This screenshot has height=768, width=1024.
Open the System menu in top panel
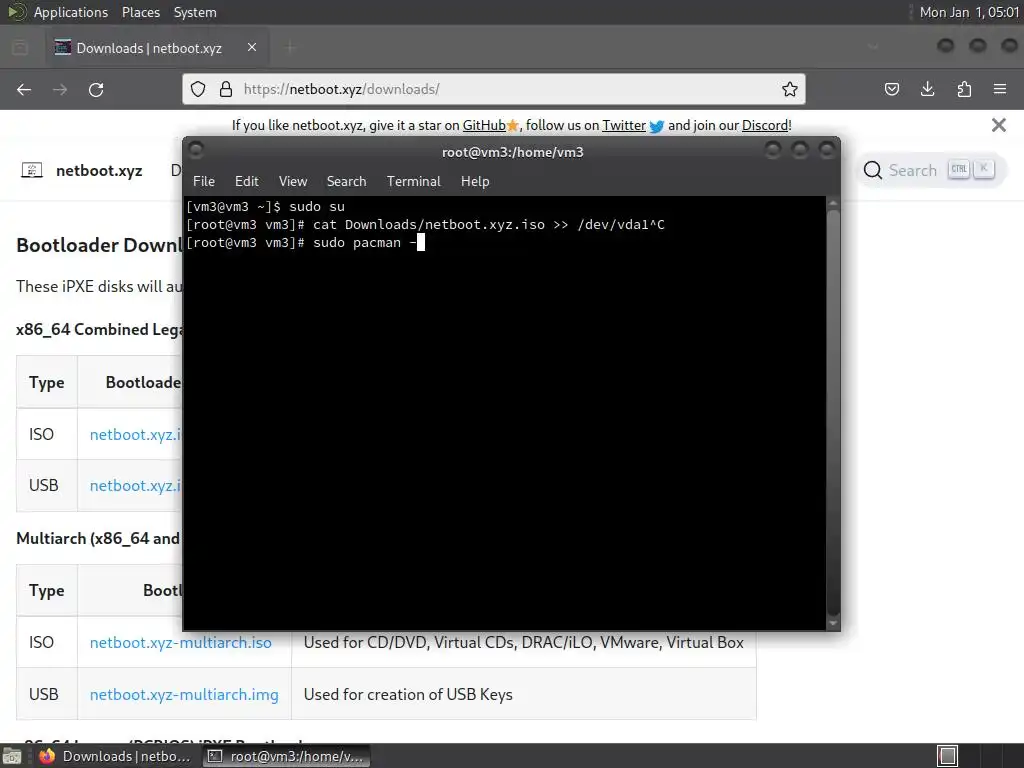(x=195, y=12)
